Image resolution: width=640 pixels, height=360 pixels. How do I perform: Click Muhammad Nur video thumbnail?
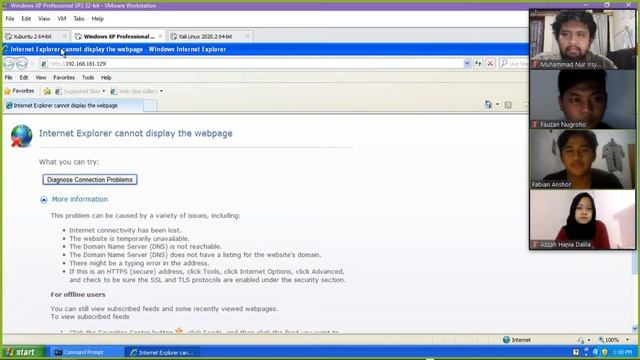coord(582,39)
